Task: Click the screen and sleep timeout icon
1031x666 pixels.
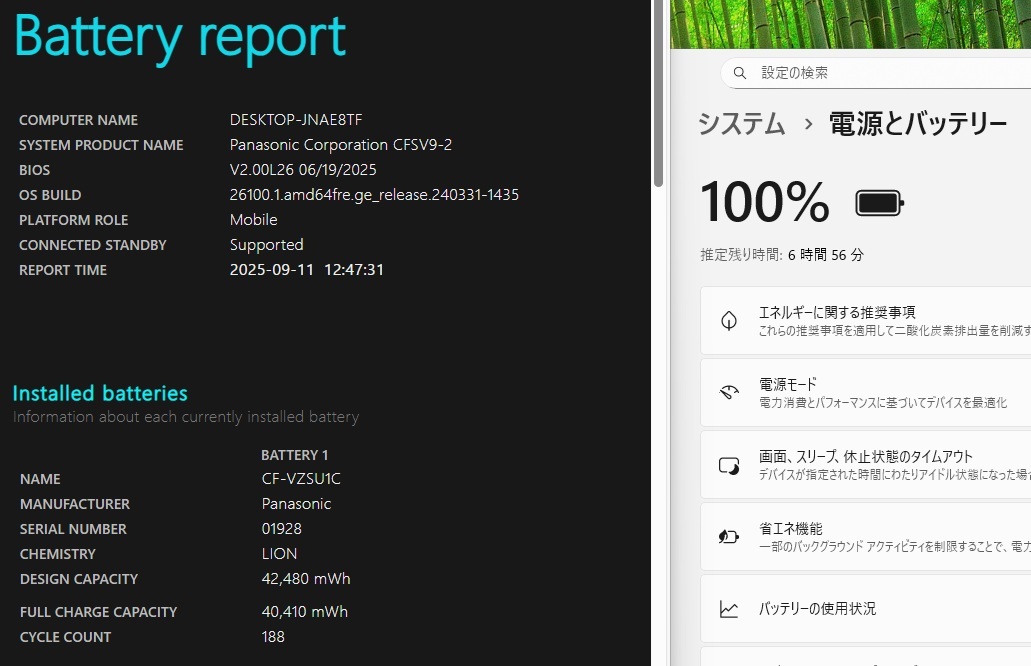Action: [729, 465]
